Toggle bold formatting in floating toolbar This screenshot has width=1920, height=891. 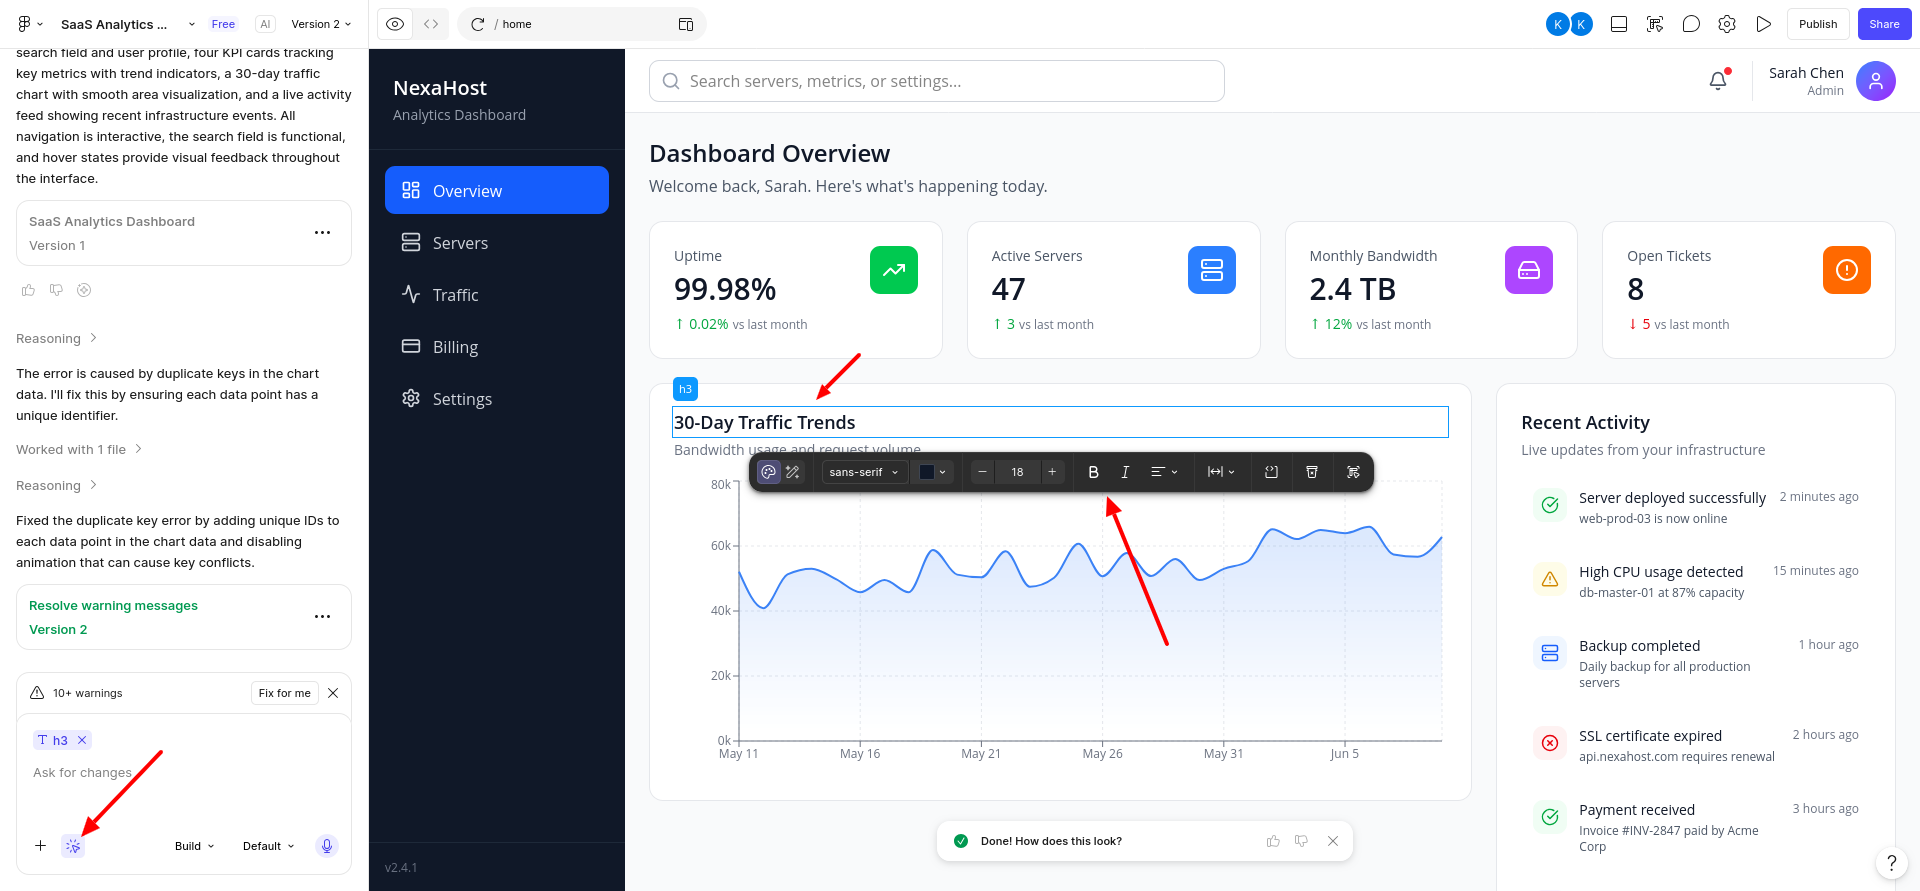coord(1093,472)
